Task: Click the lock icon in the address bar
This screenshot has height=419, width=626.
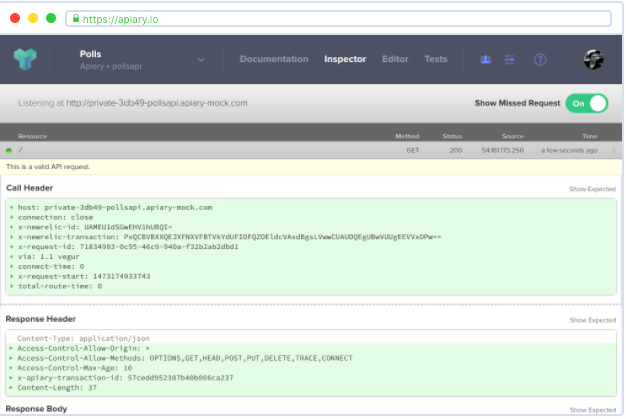Action: pos(75,18)
